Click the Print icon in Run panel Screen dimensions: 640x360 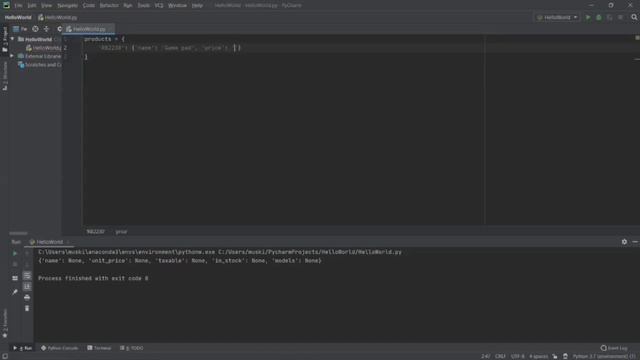coord(27,298)
